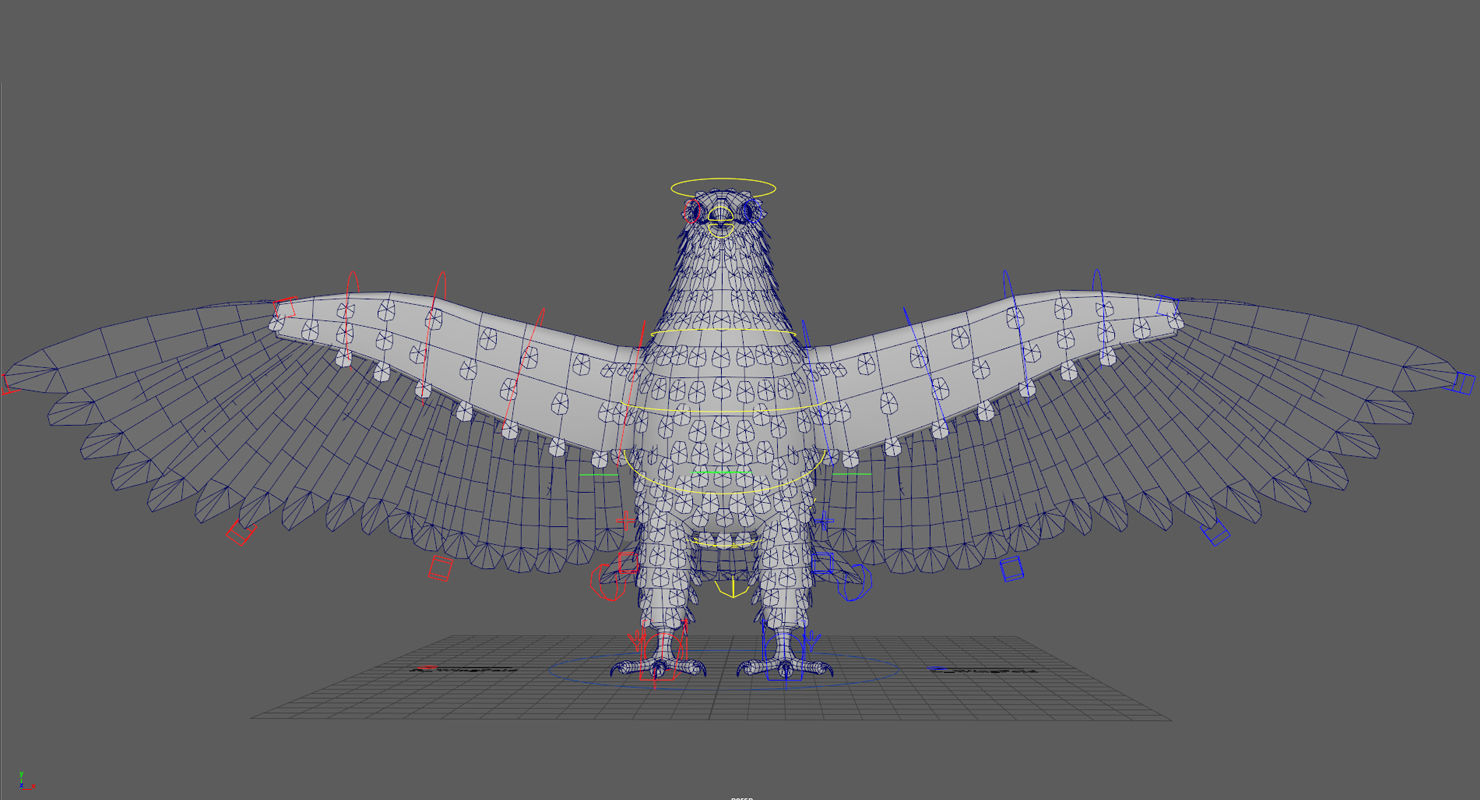Select the blue square below mid wing feathers
Screen dimensions: 1480x800
[1012, 569]
